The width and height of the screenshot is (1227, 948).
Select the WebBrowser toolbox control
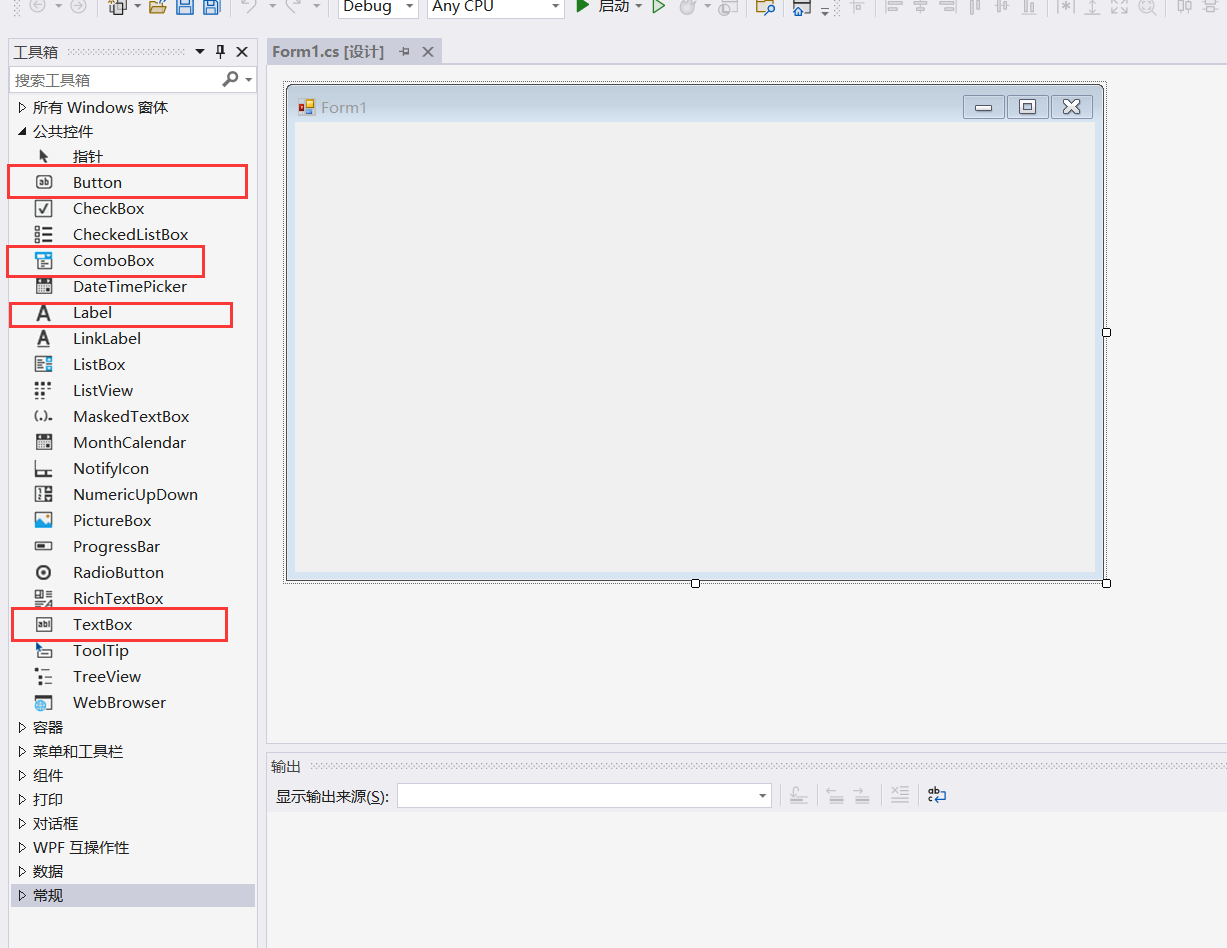coord(132,702)
